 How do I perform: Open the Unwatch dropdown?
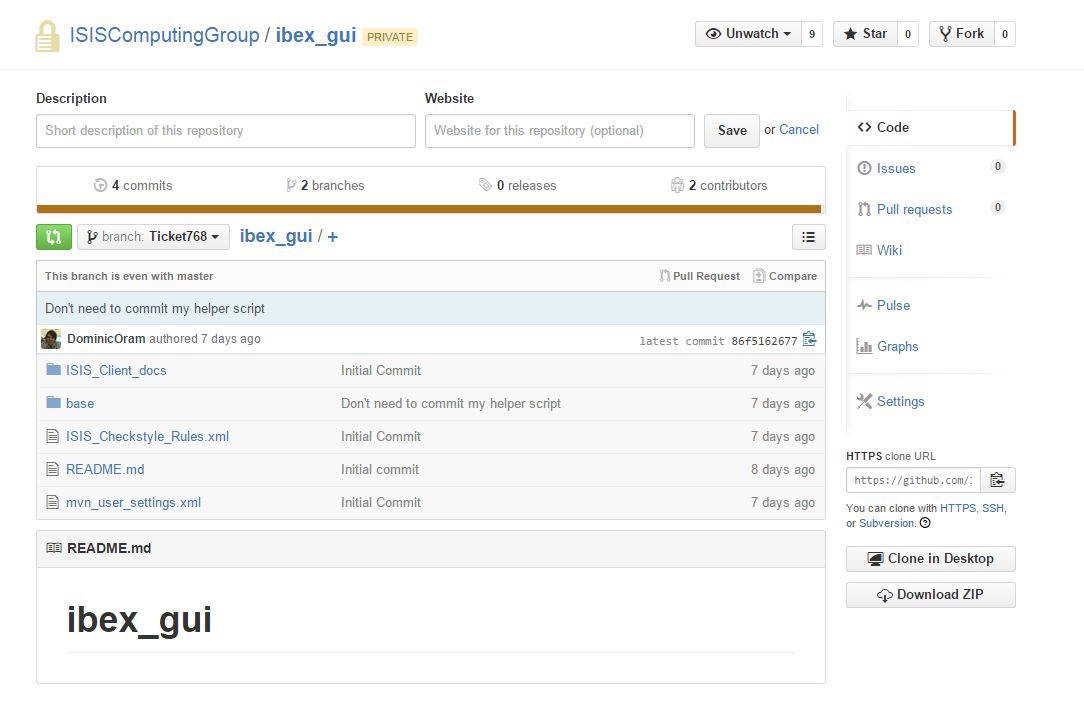748,34
